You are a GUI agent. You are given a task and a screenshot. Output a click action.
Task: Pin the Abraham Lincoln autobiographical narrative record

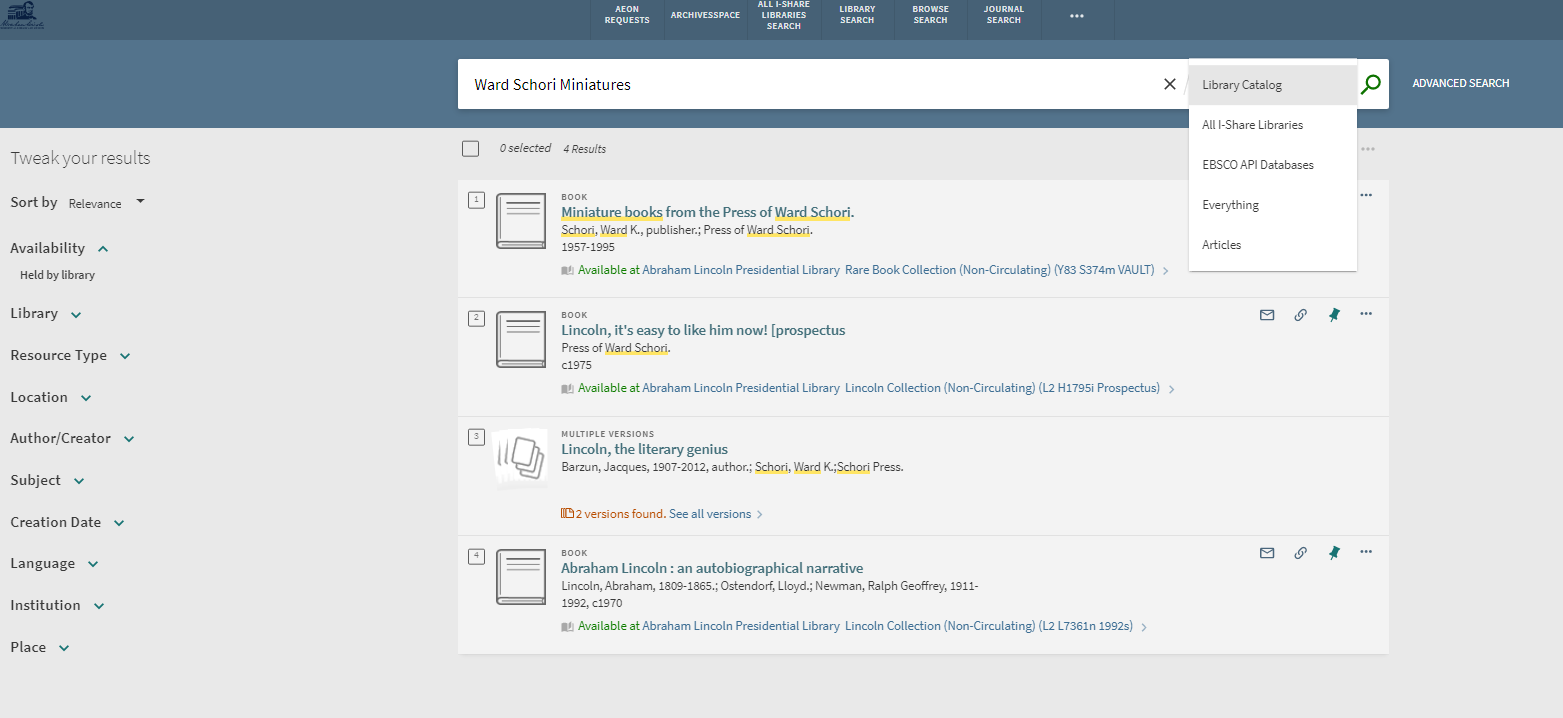[1333, 553]
